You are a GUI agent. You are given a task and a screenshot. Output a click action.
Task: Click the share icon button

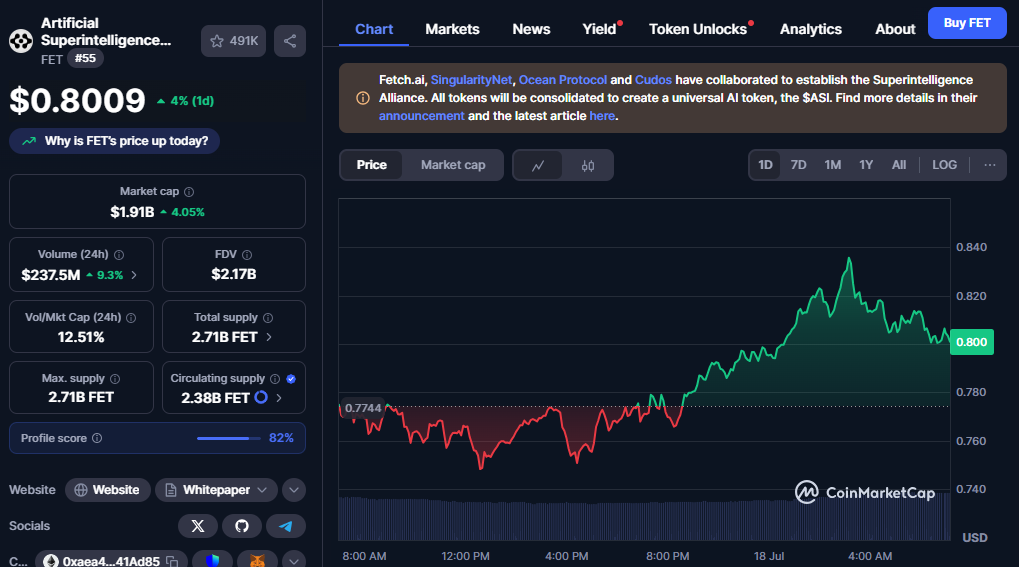(x=290, y=41)
